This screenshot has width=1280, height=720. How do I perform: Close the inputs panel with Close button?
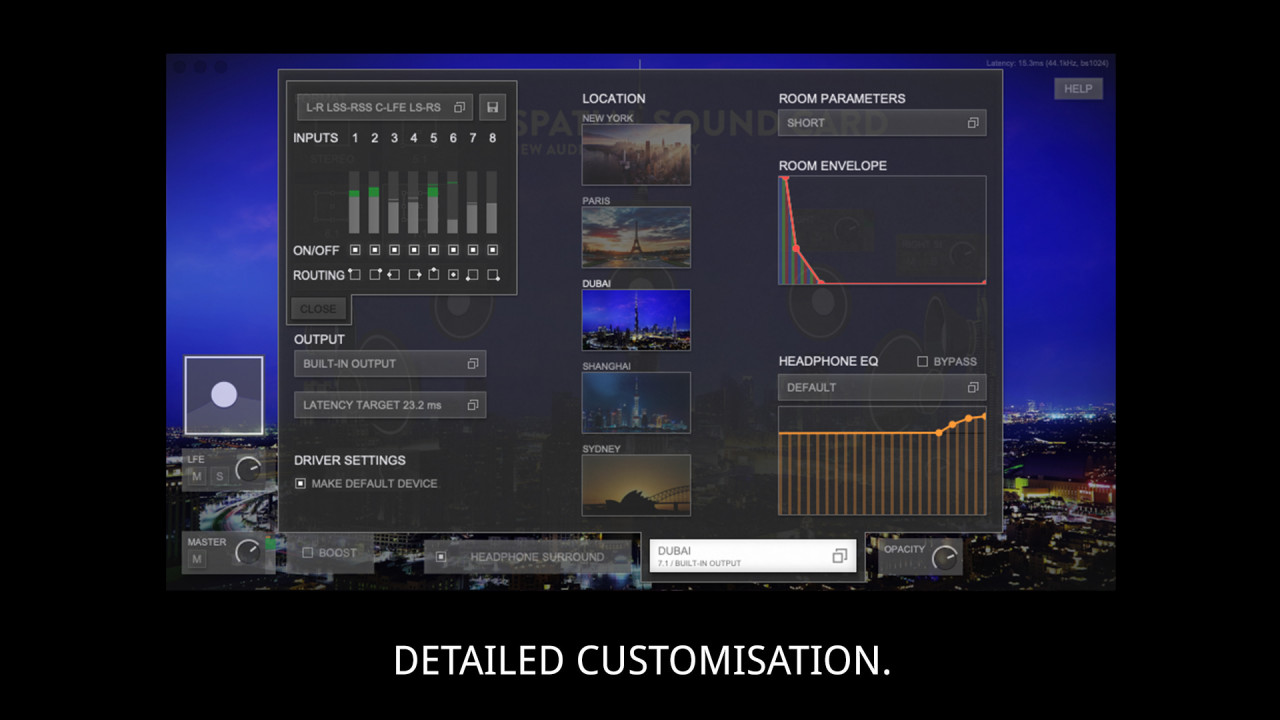[x=319, y=309]
